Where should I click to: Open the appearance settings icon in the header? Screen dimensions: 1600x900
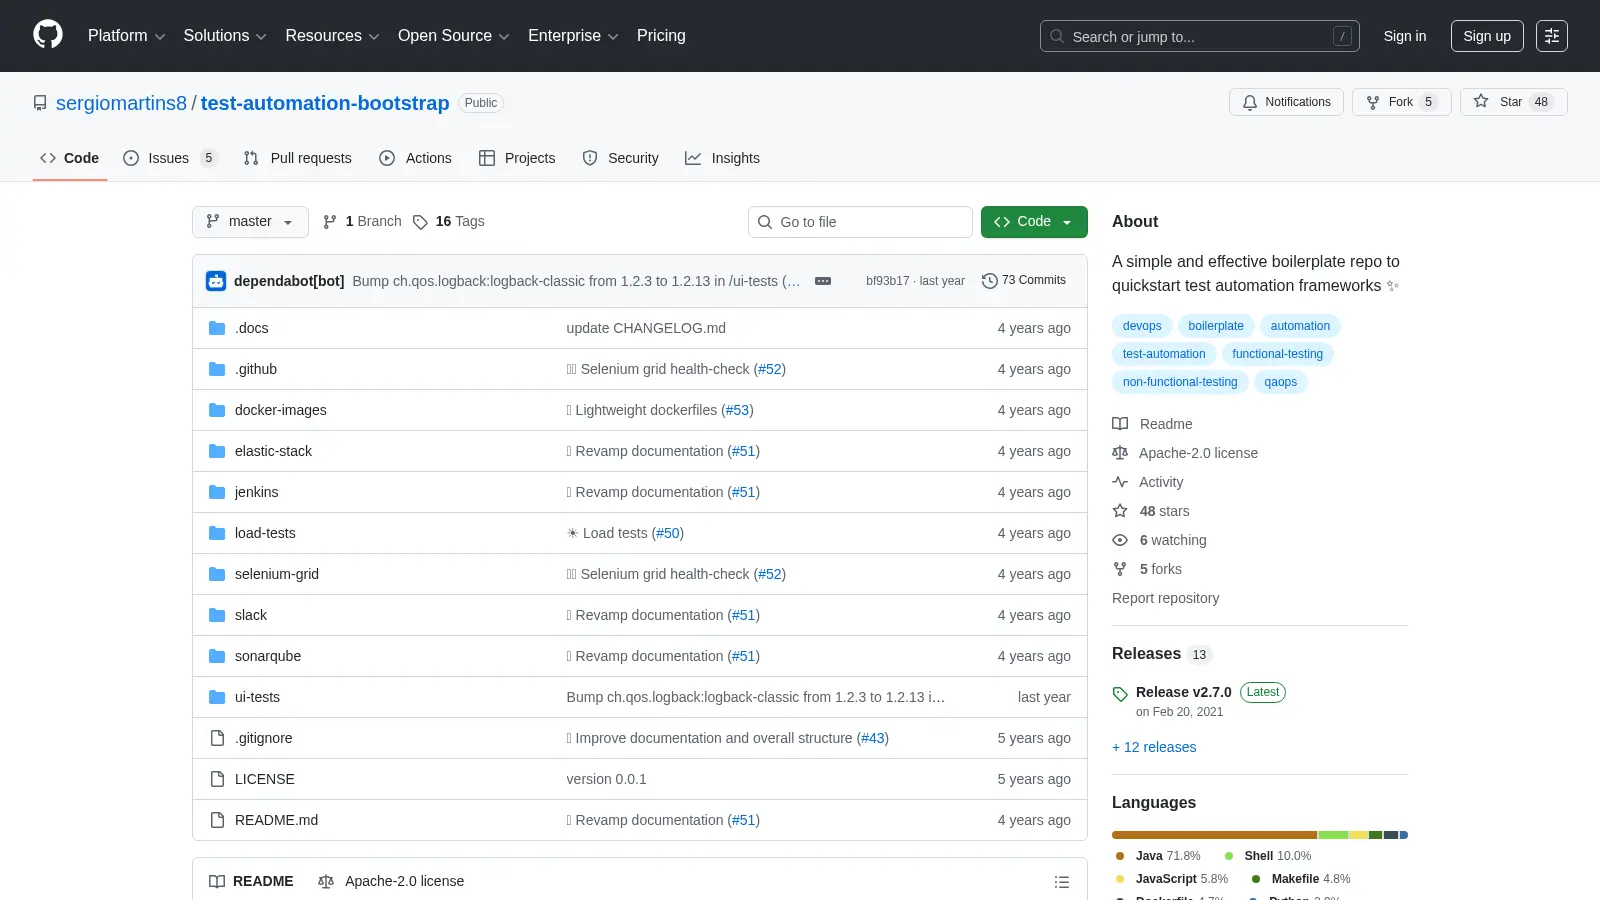[x=1552, y=36]
